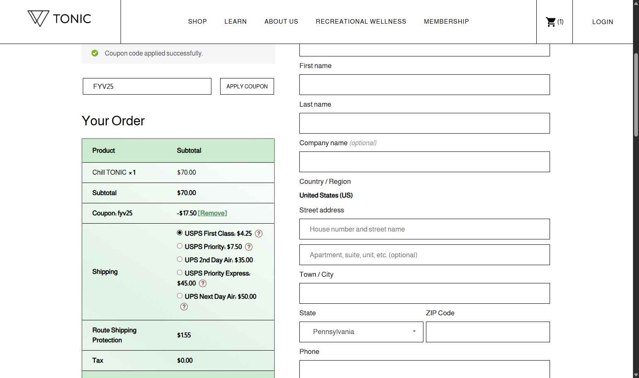Choose UPS 2nd Day Air shipping

[179, 259]
